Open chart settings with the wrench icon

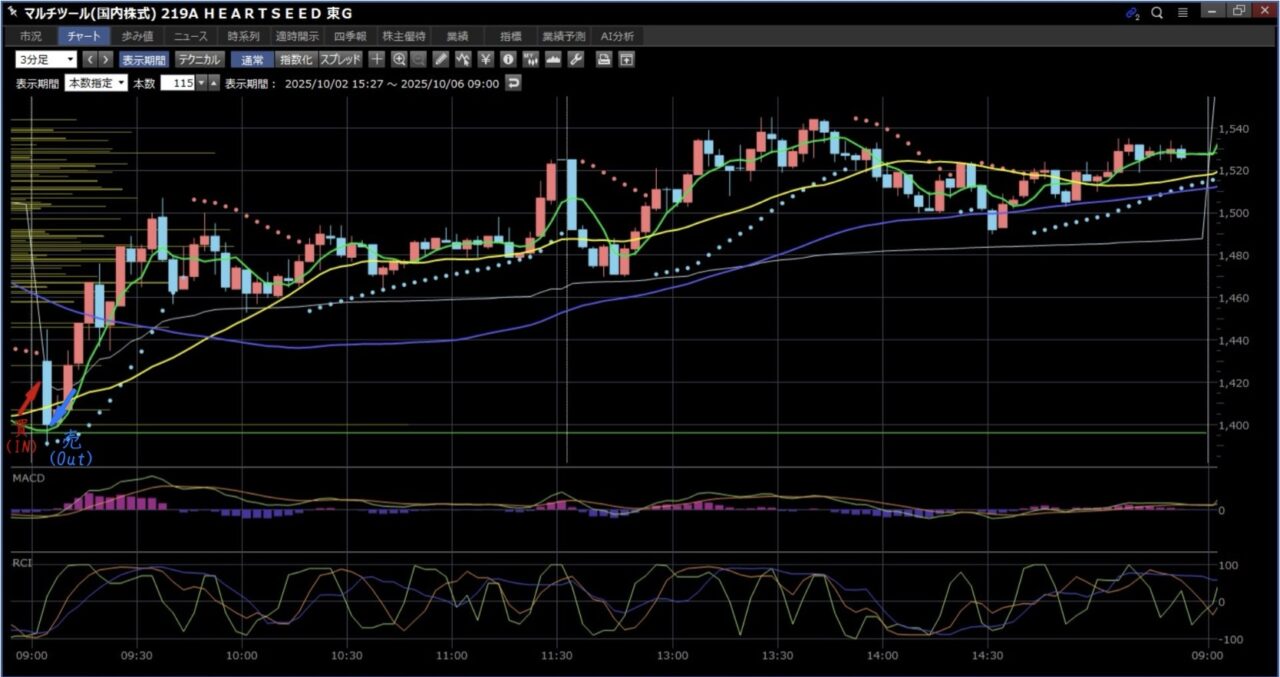(x=575, y=59)
